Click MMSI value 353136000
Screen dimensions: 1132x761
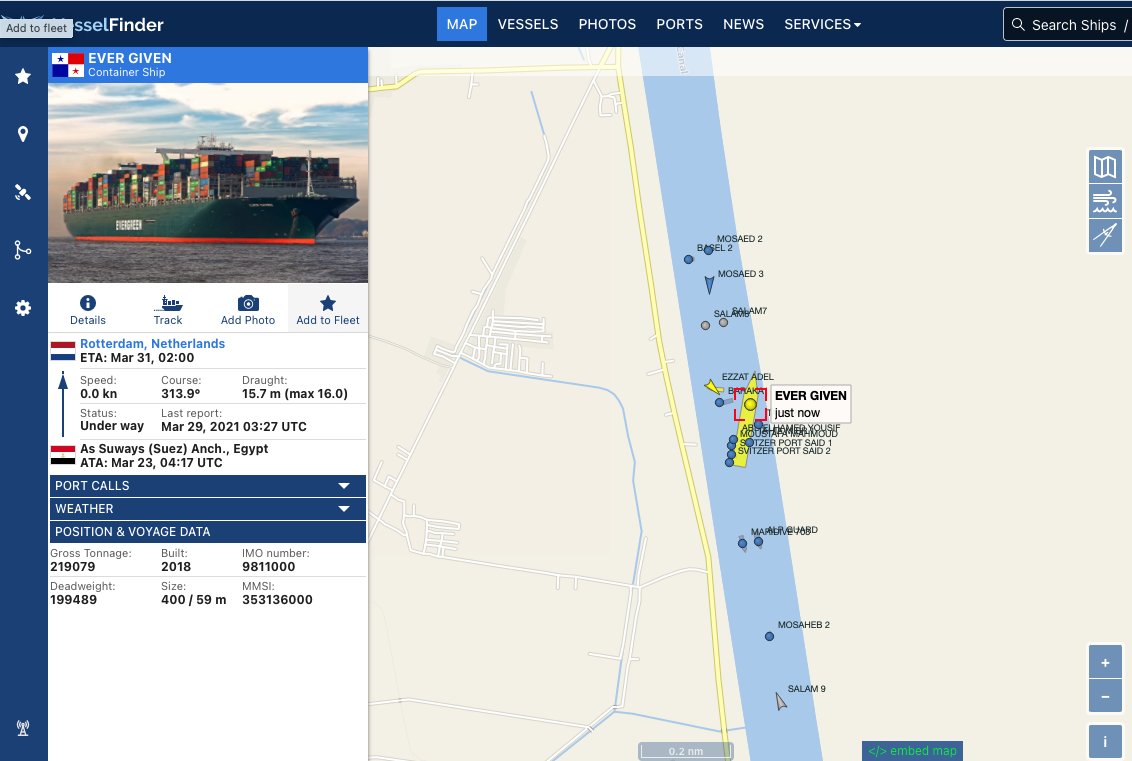click(x=277, y=600)
